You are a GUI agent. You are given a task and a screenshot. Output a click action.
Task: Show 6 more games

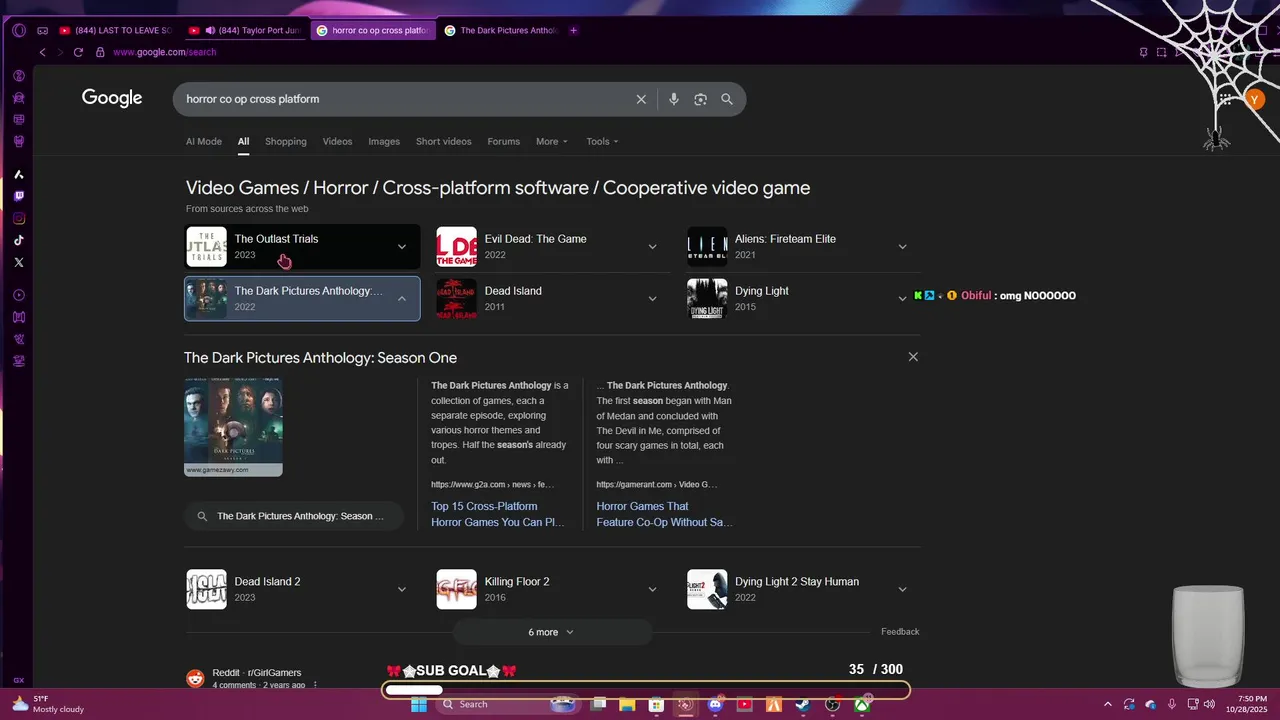[552, 632]
